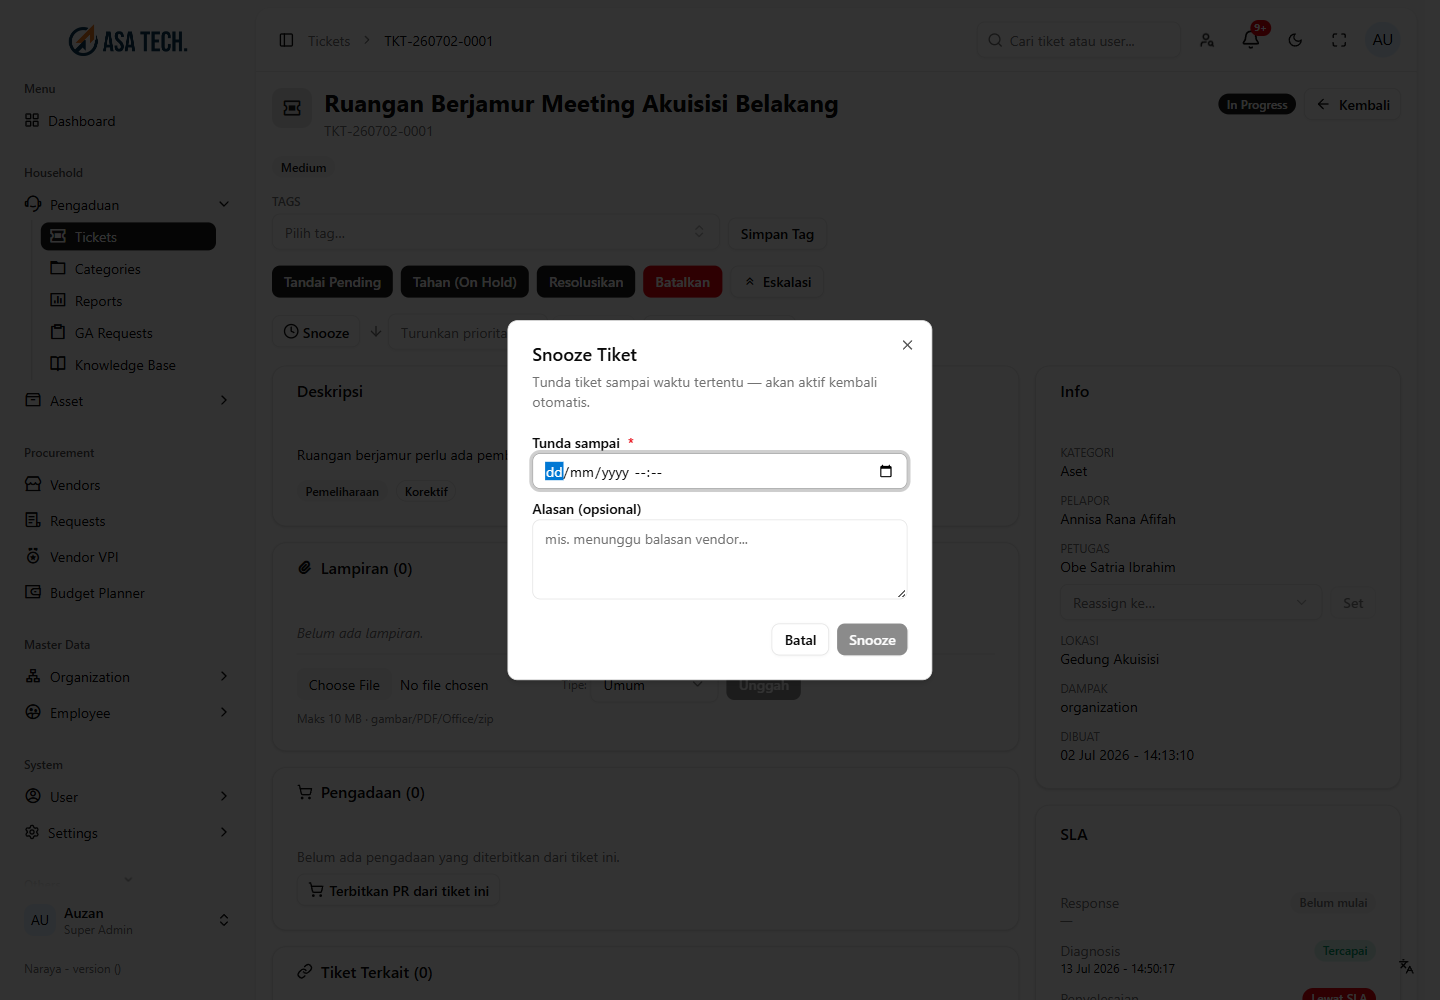Open the calendar picker in Tunda sampai field
1440x1000 pixels.
pyautogui.click(x=885, y=472)
